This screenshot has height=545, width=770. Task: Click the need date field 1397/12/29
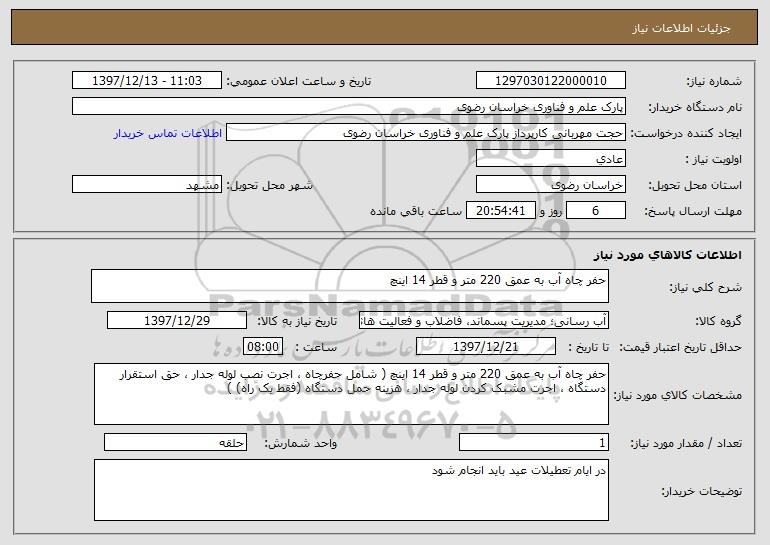point(177,320)
